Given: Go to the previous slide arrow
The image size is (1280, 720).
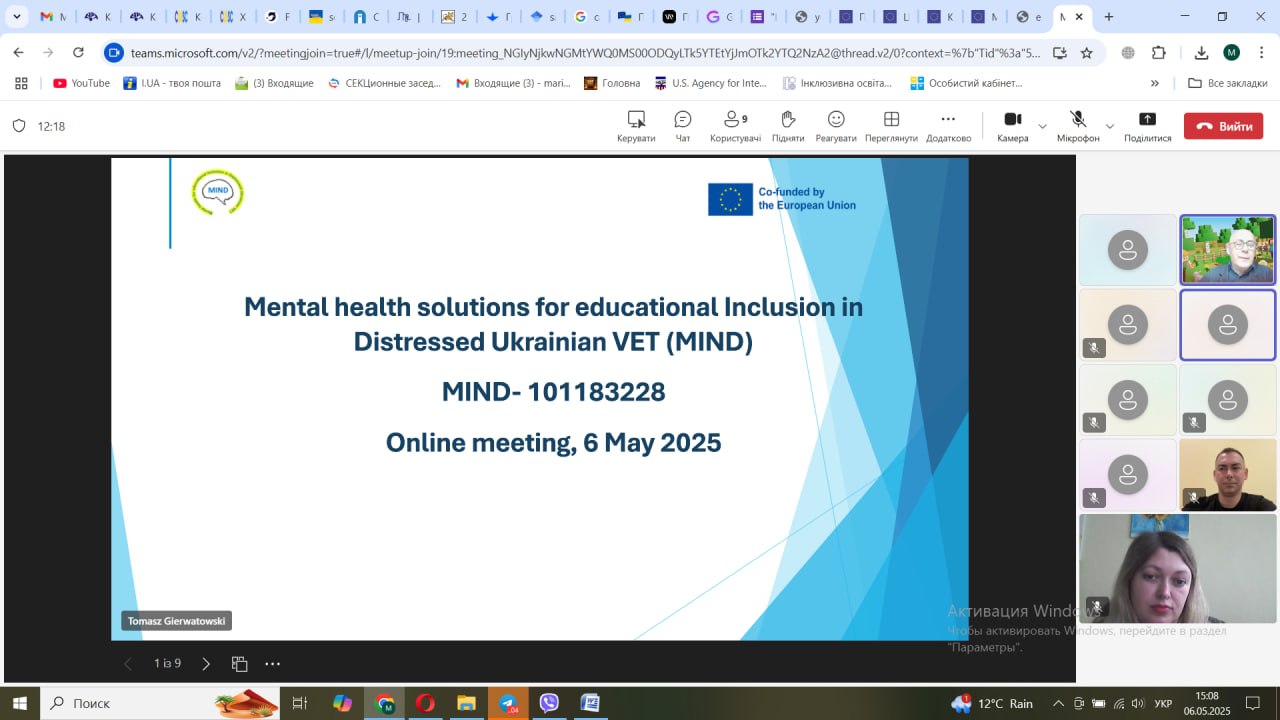Looking at the screenshot, I should (x=127, y=664).
